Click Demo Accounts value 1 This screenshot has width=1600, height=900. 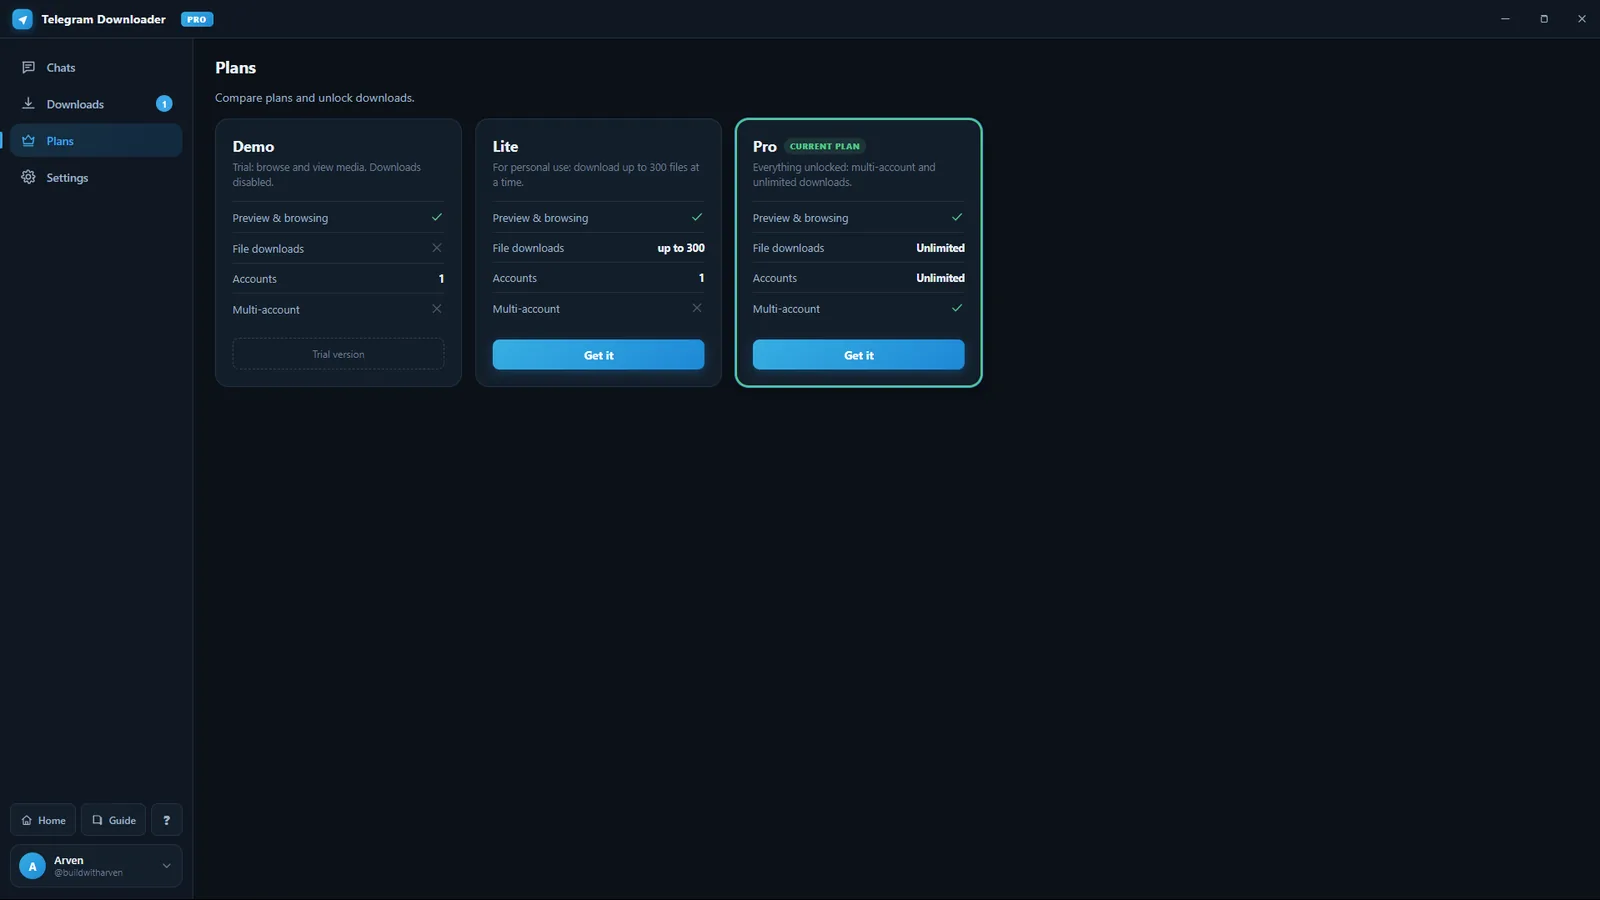tap(441, 279)
